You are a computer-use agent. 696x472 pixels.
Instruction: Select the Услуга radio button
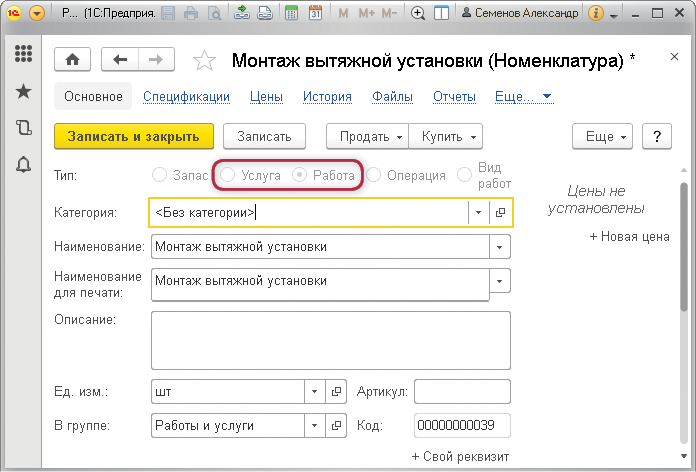point(228,175)
